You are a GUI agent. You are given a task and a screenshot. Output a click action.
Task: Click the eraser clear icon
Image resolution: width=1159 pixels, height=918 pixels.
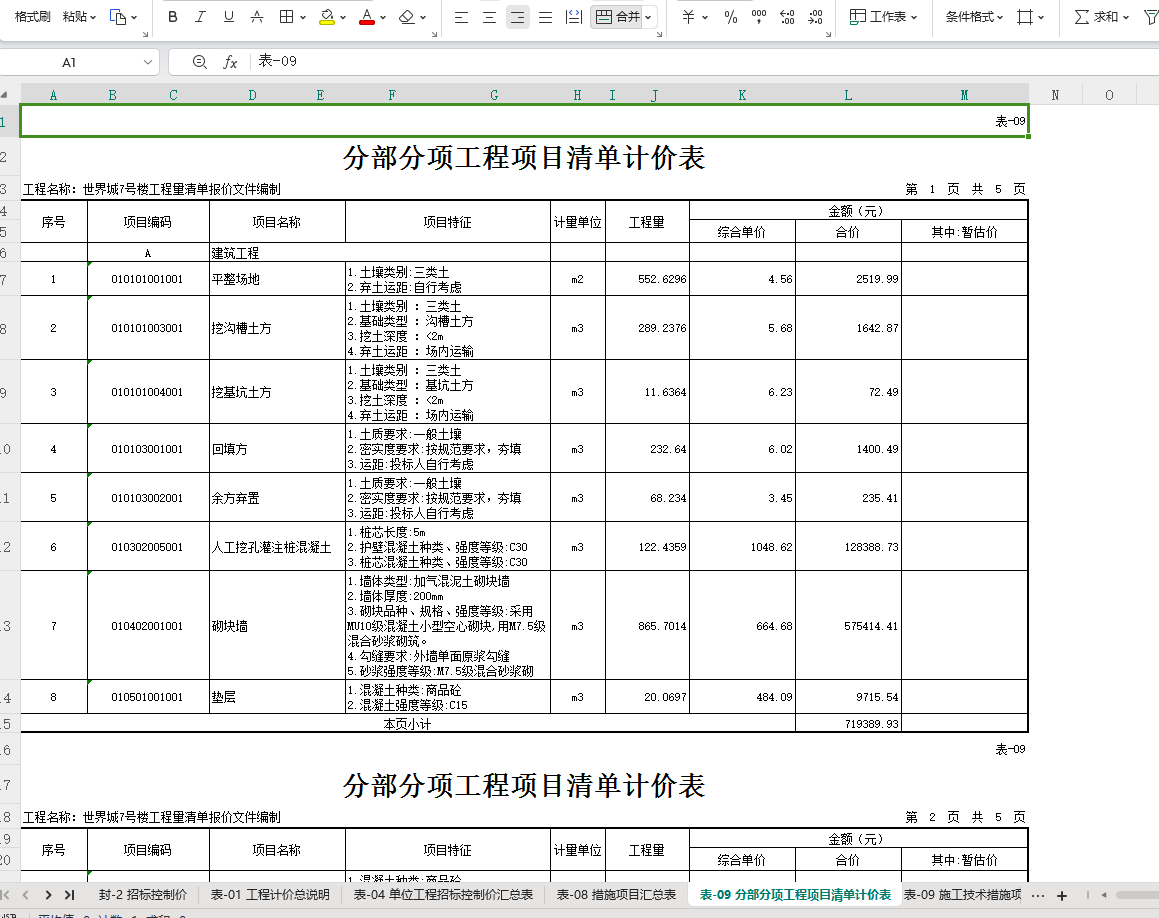coord(407,16)
